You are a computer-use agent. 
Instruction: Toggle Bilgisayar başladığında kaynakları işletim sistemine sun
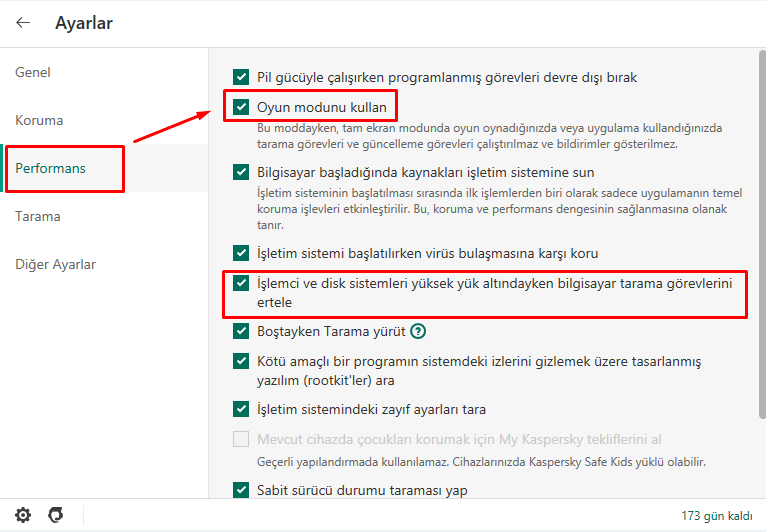coord(241,172)
